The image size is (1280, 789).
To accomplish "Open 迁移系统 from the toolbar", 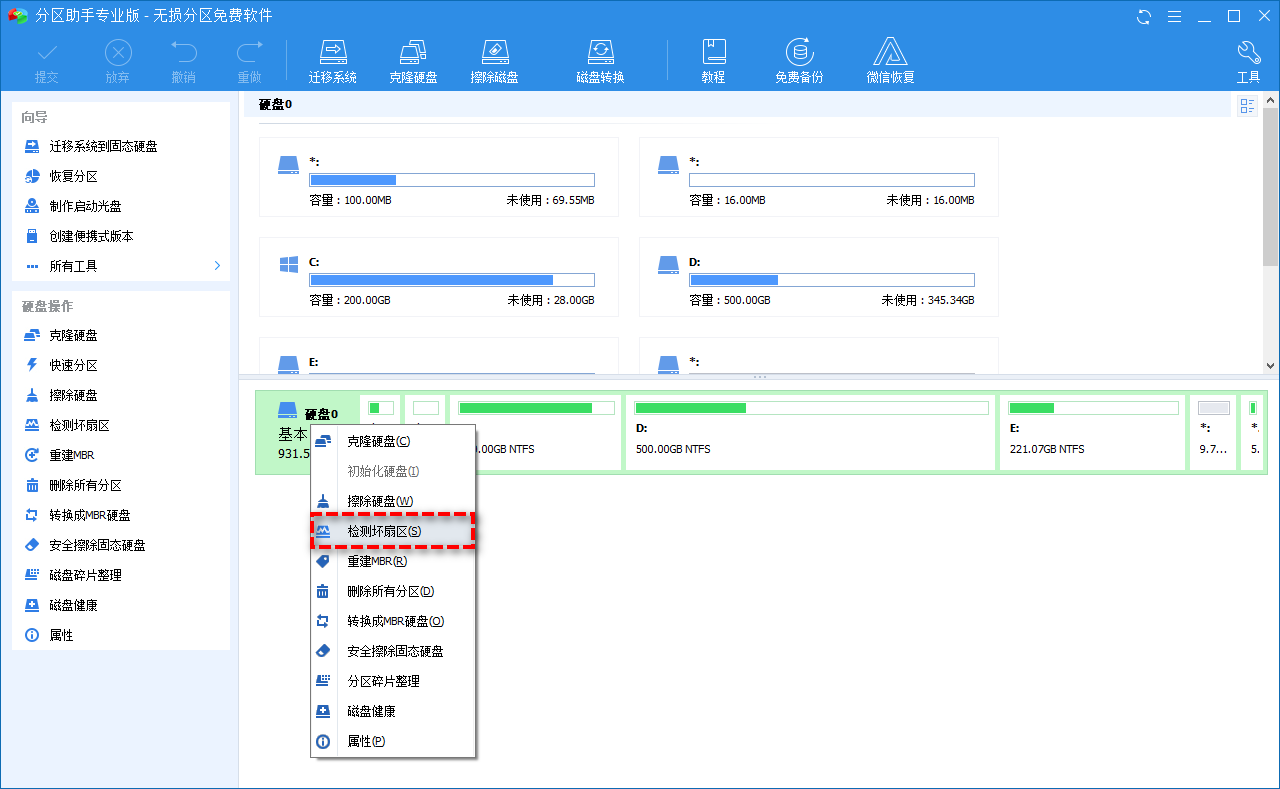I will [x=332, y=61].
